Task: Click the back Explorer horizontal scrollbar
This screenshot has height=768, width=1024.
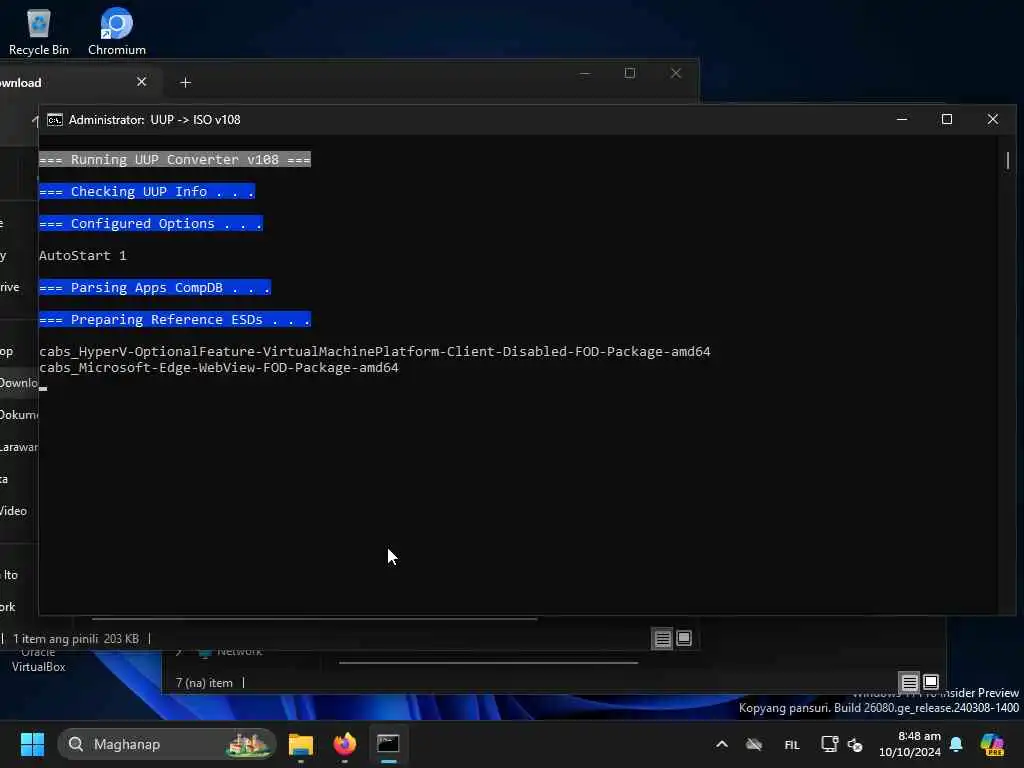Action: (488, 663)
